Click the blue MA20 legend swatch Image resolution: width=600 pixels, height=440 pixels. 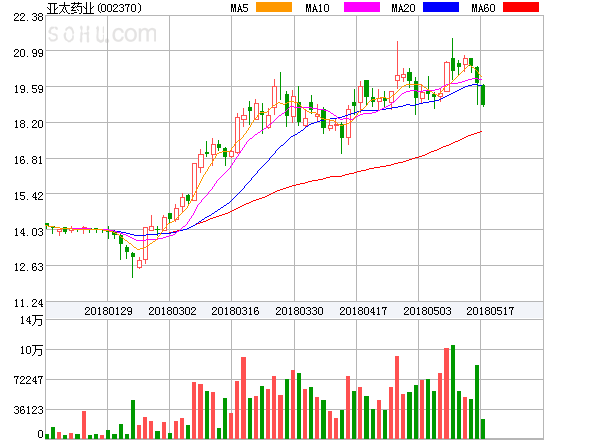coord(441,7)
